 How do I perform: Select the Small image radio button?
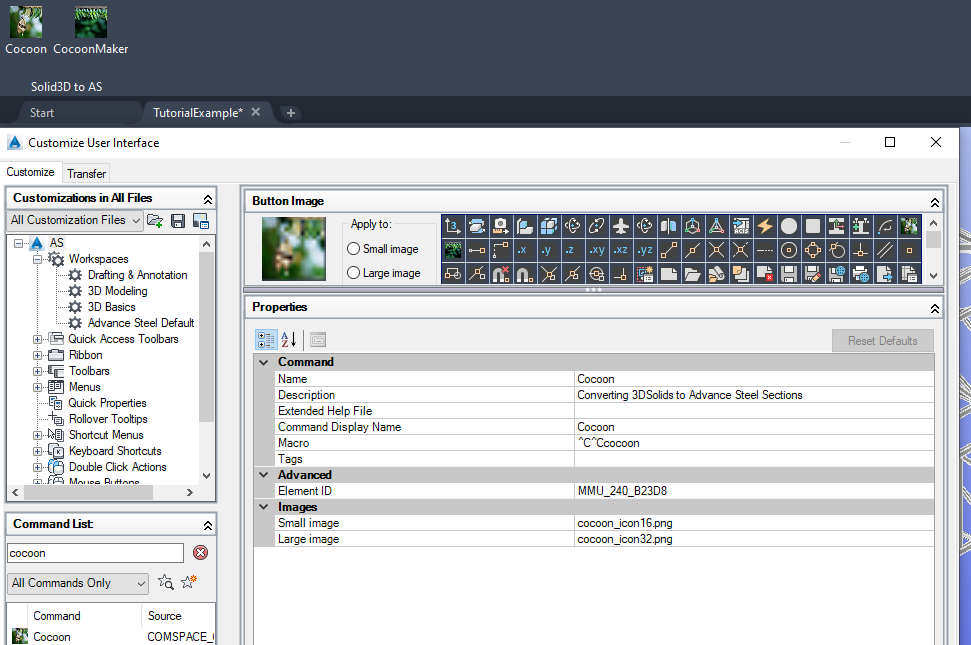(354, 249)
